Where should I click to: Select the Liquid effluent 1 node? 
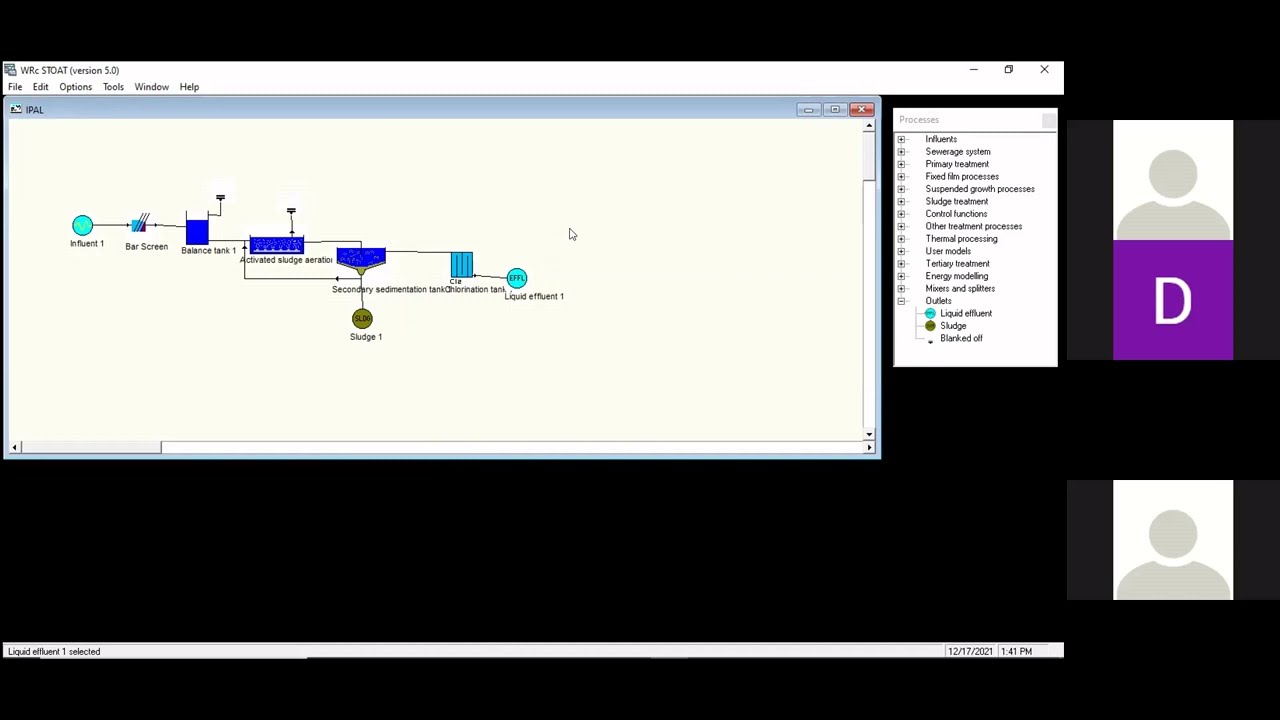click(x=516, y=279)
